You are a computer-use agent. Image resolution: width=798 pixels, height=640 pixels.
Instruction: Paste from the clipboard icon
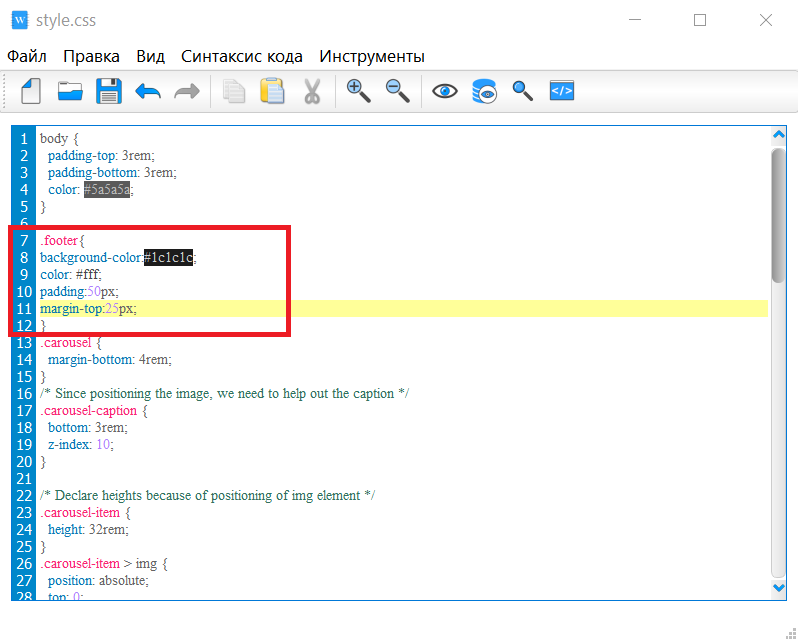(x=272, y=91)
